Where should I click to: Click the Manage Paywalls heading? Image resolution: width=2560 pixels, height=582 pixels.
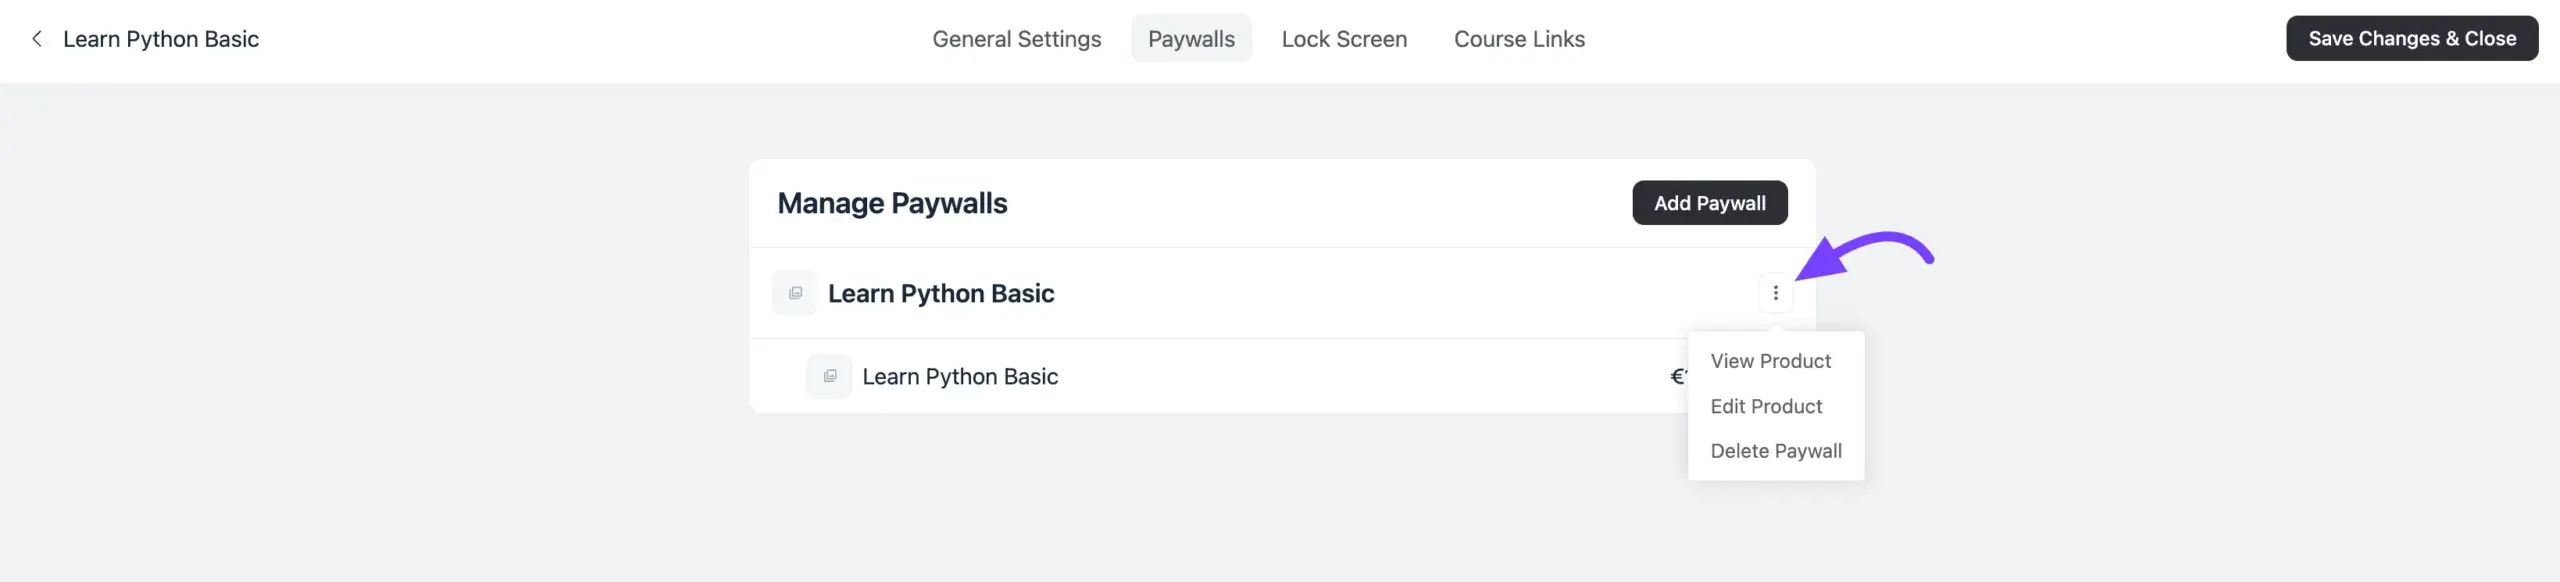(x=892, y=204)
